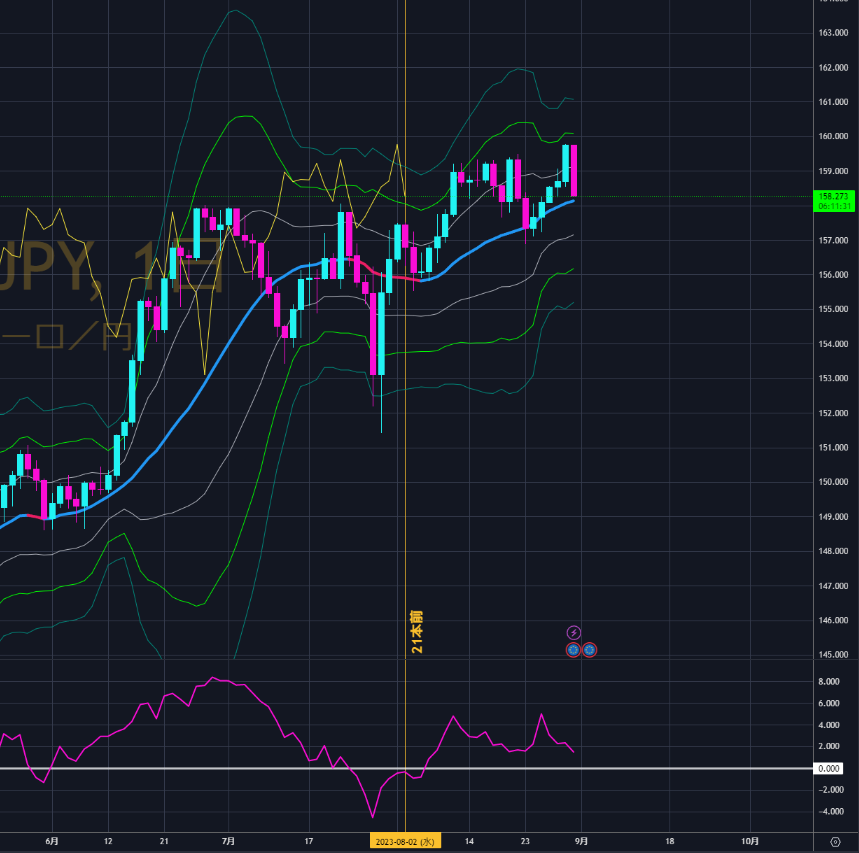This screenshot has width=859, height=853.
Task: Click the 161.000 price axis label
Action: click(x=833, y=102)
